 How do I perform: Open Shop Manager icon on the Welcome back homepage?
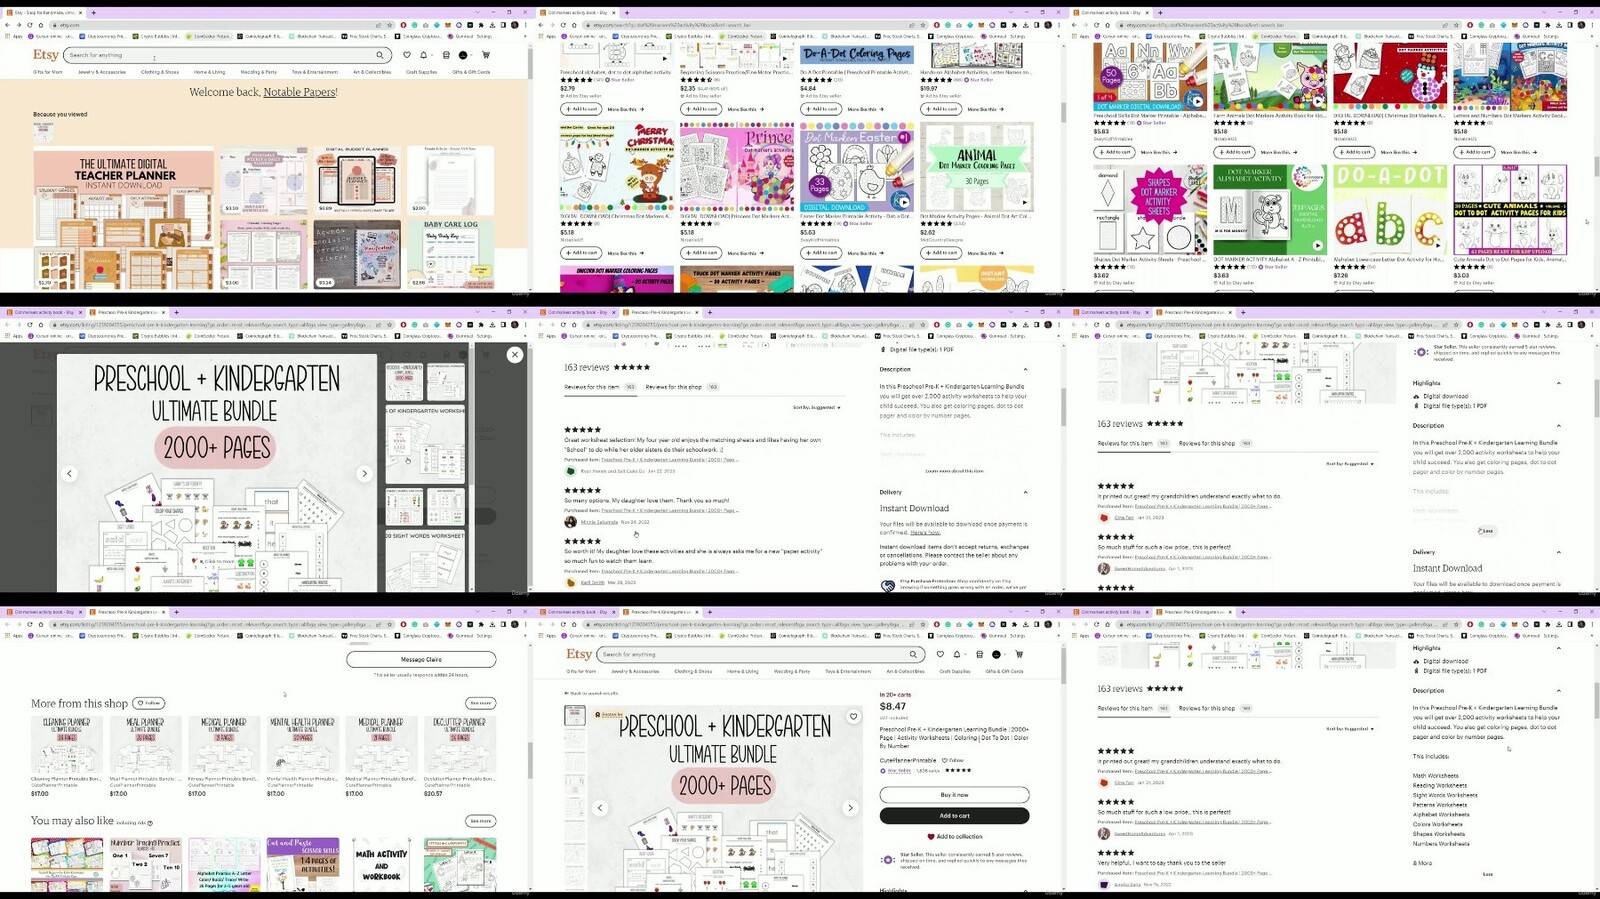pos(445,55)
